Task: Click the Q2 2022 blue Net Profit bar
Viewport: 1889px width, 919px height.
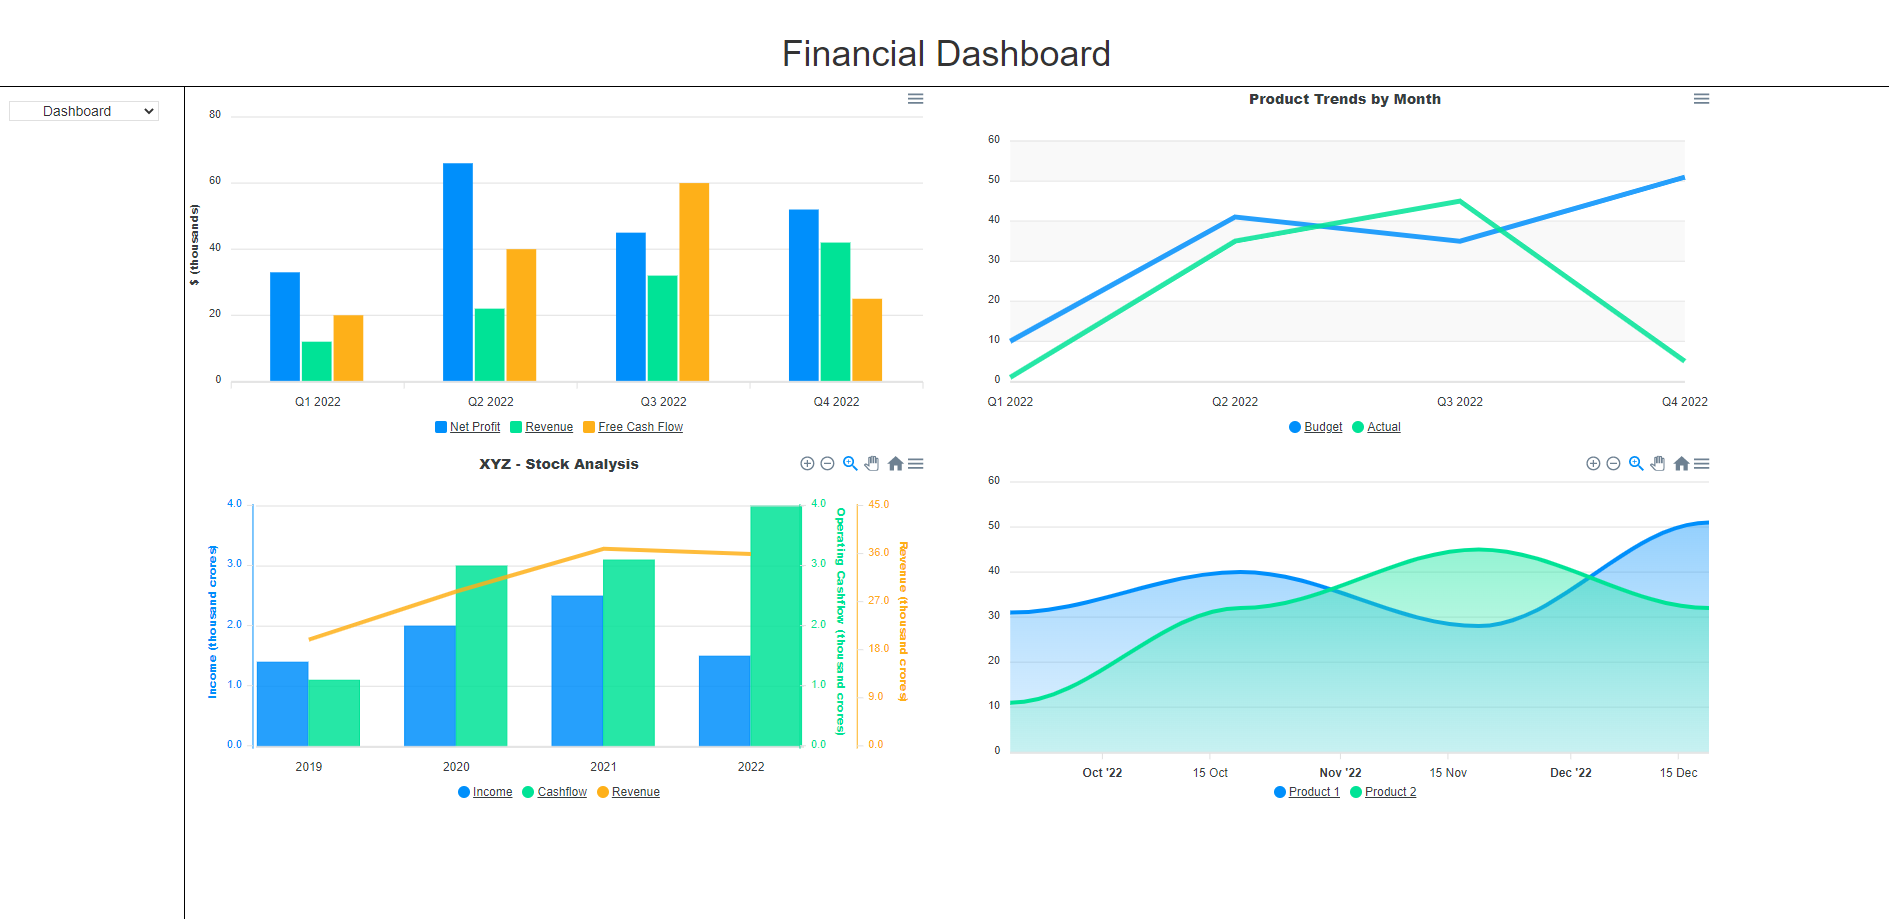Action: (x=458, y=272)
